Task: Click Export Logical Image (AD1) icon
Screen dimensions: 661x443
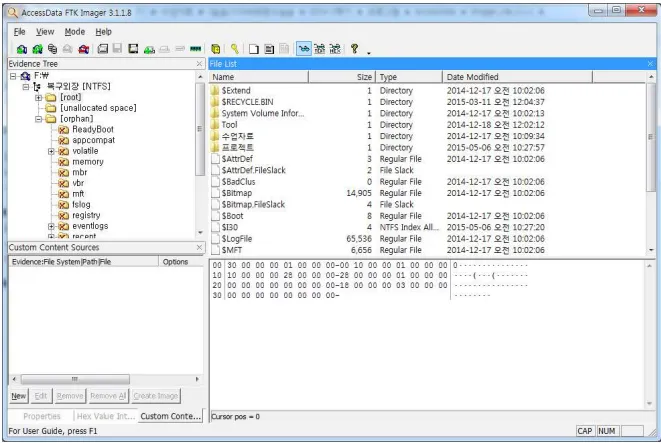Action: pos(133,49)
